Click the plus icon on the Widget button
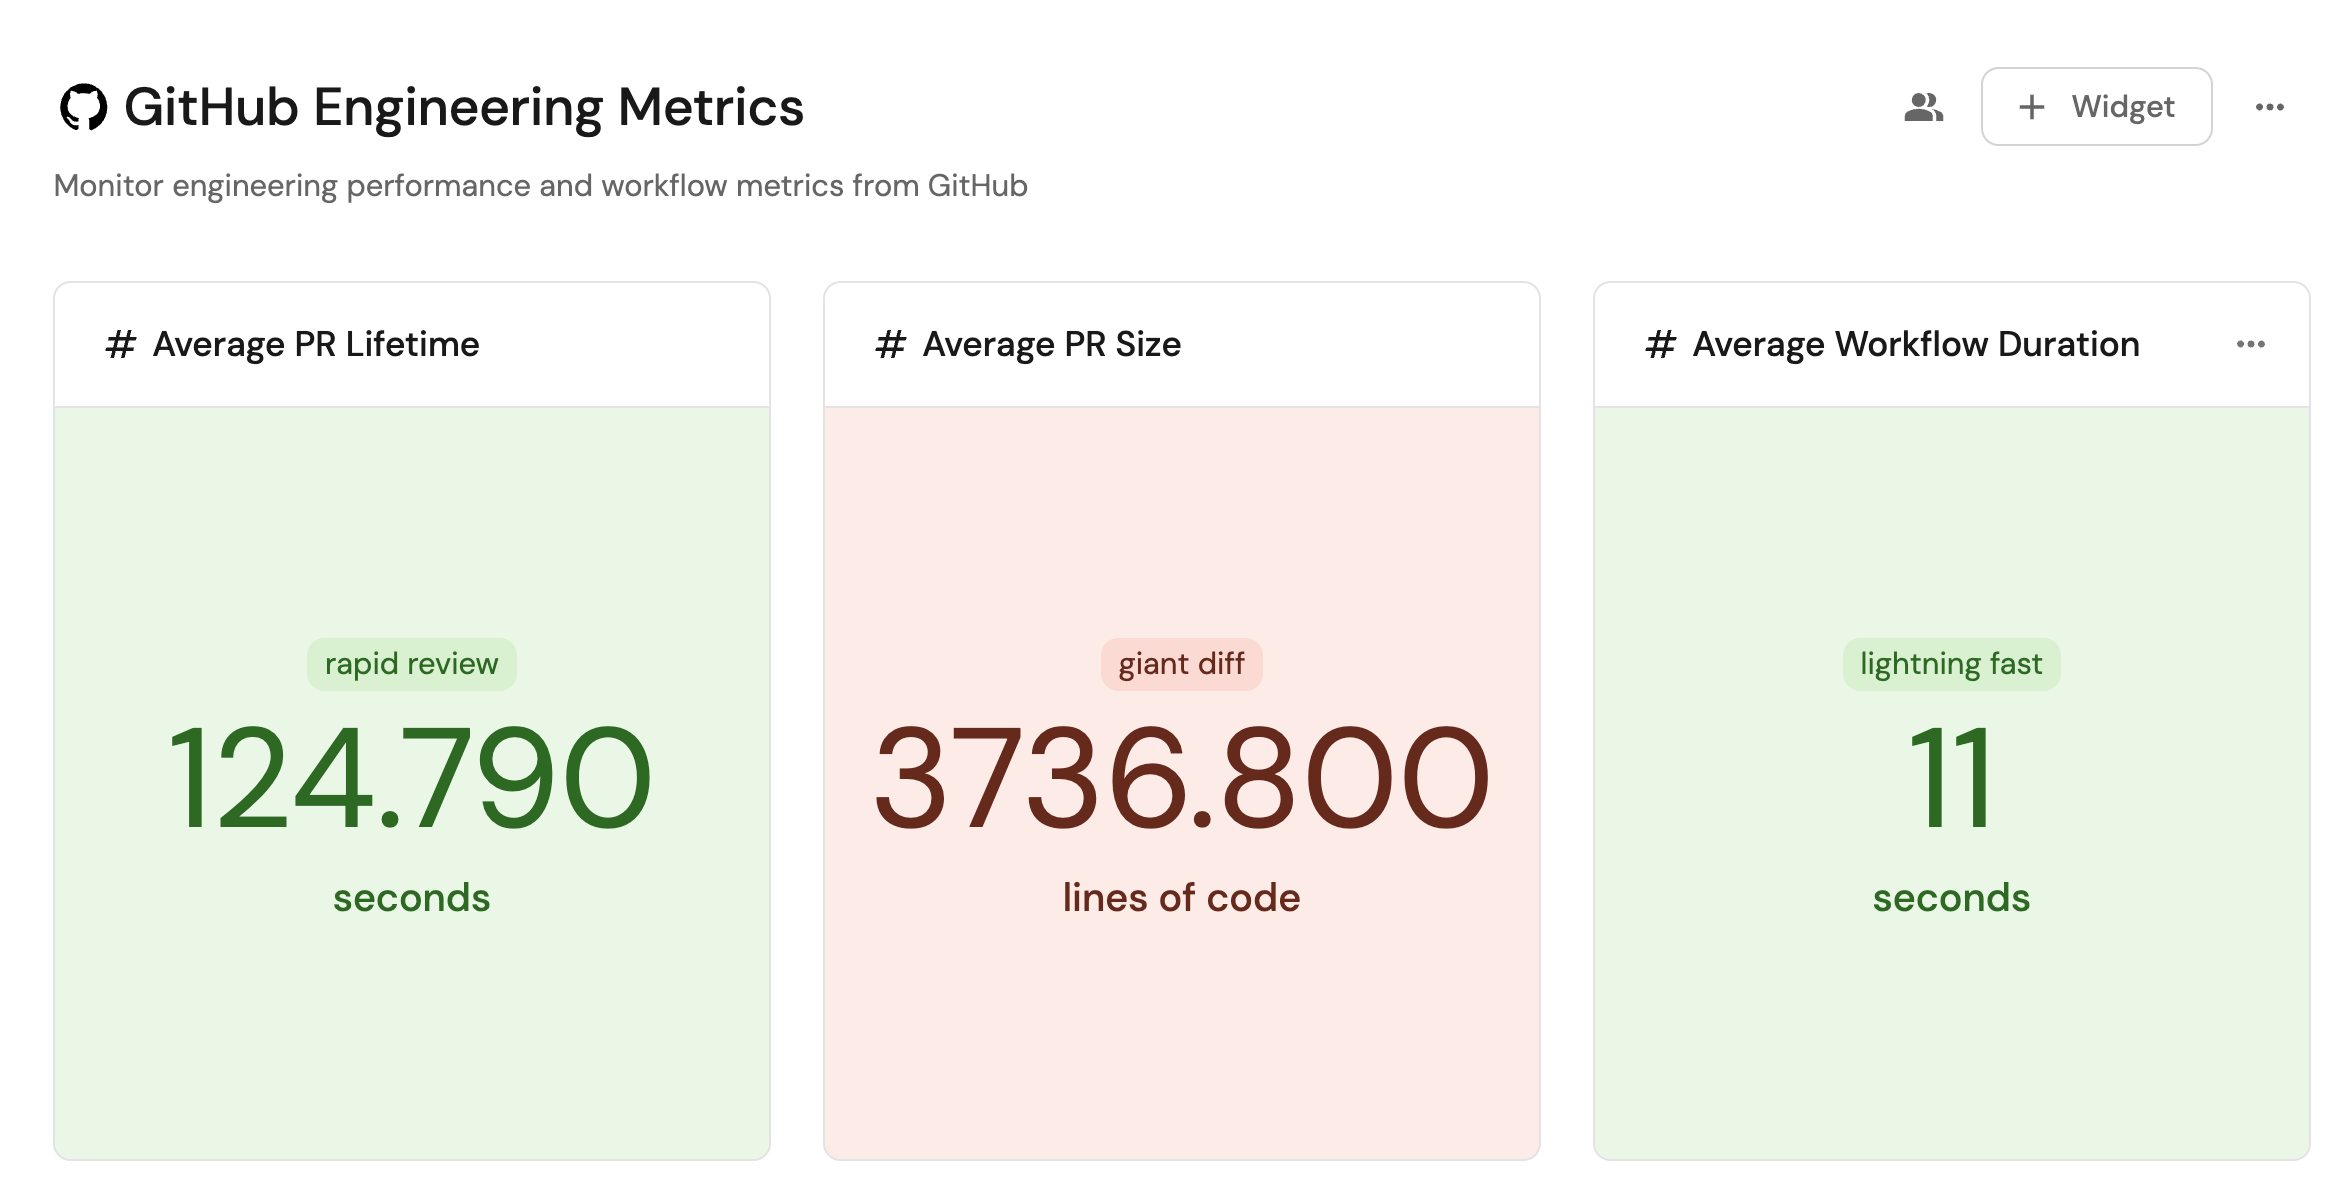The image size is (2338, 1198). point(2033,107)
